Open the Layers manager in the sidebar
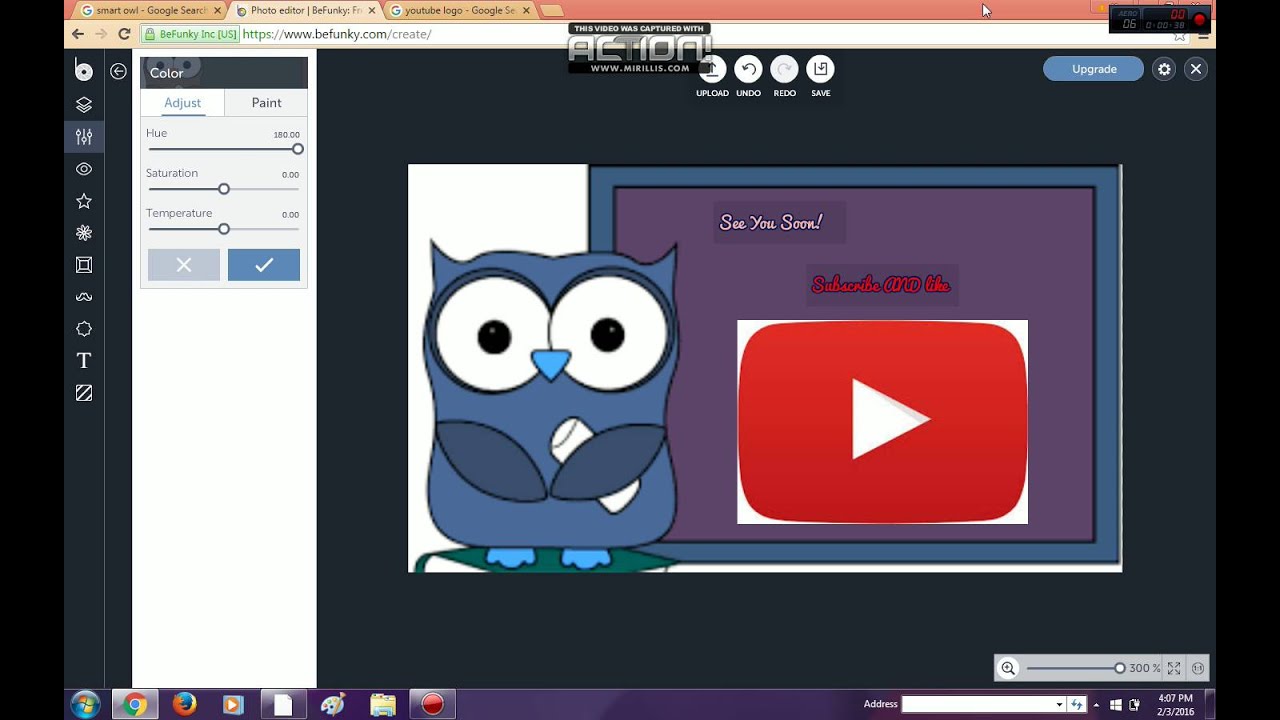The image size is (1280, 720). click(x=84, y=105)
